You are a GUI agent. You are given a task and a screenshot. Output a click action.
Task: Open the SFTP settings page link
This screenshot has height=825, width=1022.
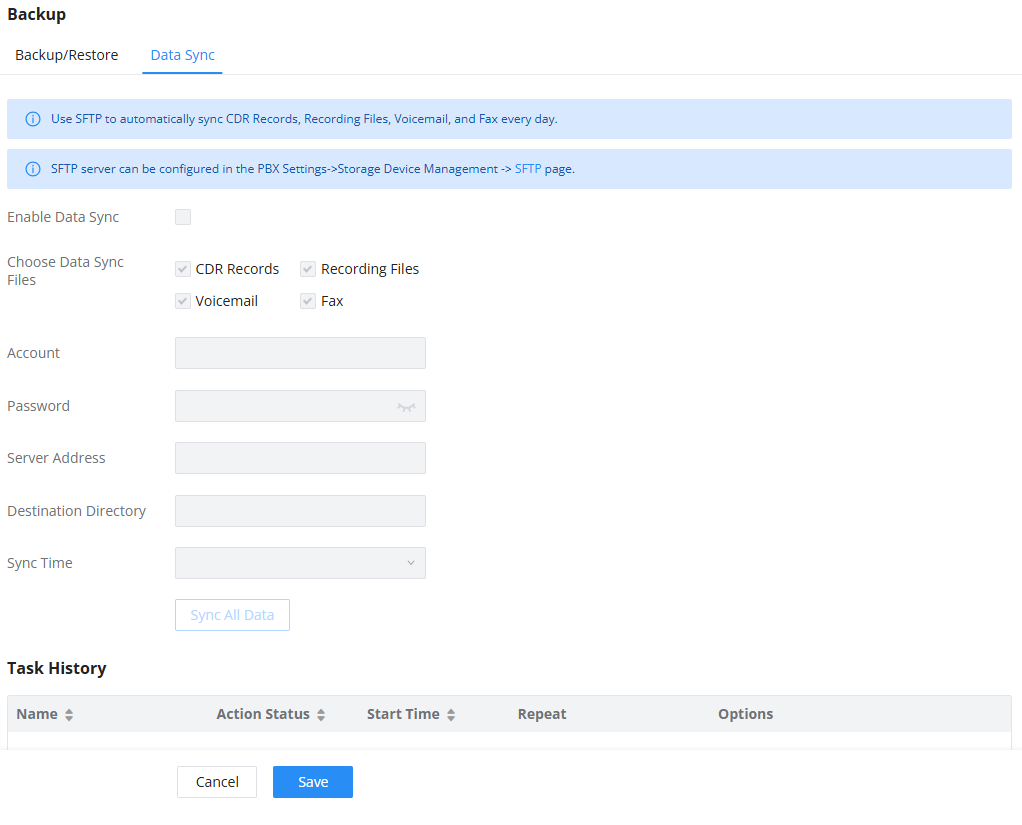pyautogui.click(x=528, y=169)
